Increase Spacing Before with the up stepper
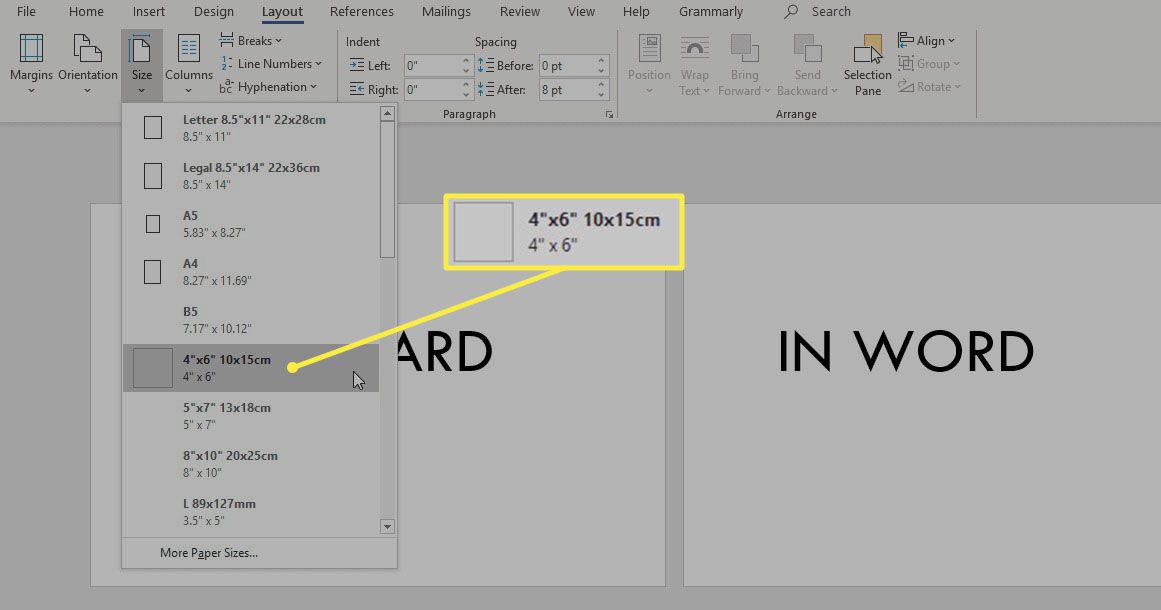 pyautogui.click(x=599, y=60)
